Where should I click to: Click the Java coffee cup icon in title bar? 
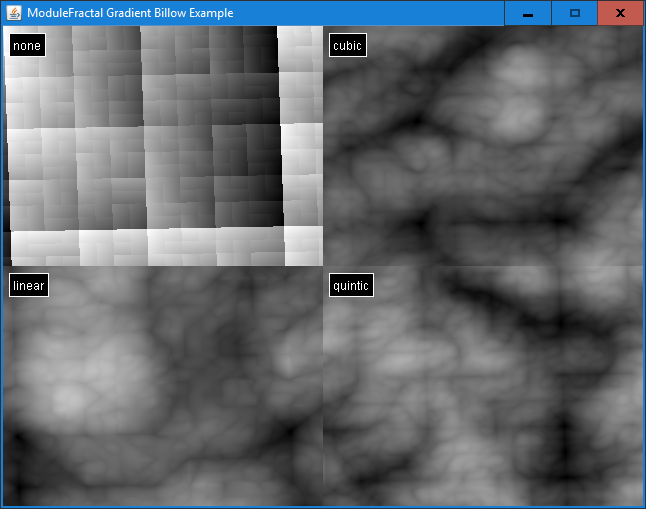(13, 13)
